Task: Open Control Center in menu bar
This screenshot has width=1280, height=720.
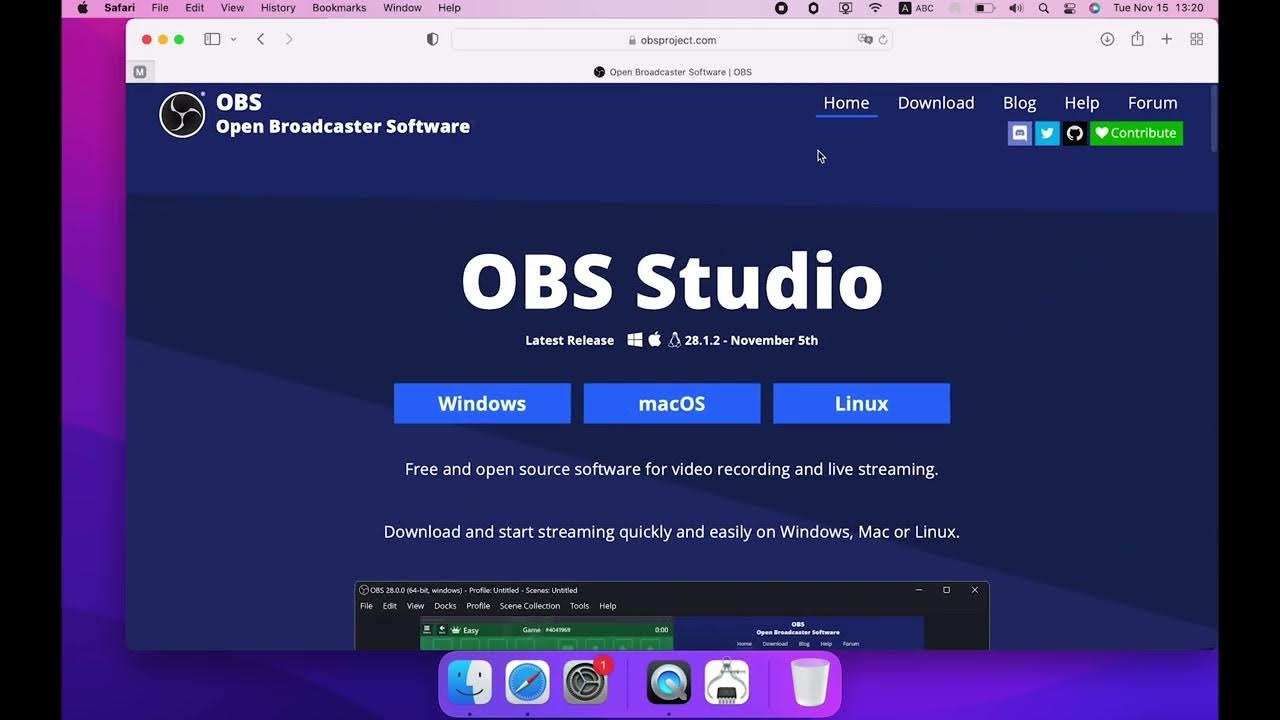Action: click(1070, 8)
